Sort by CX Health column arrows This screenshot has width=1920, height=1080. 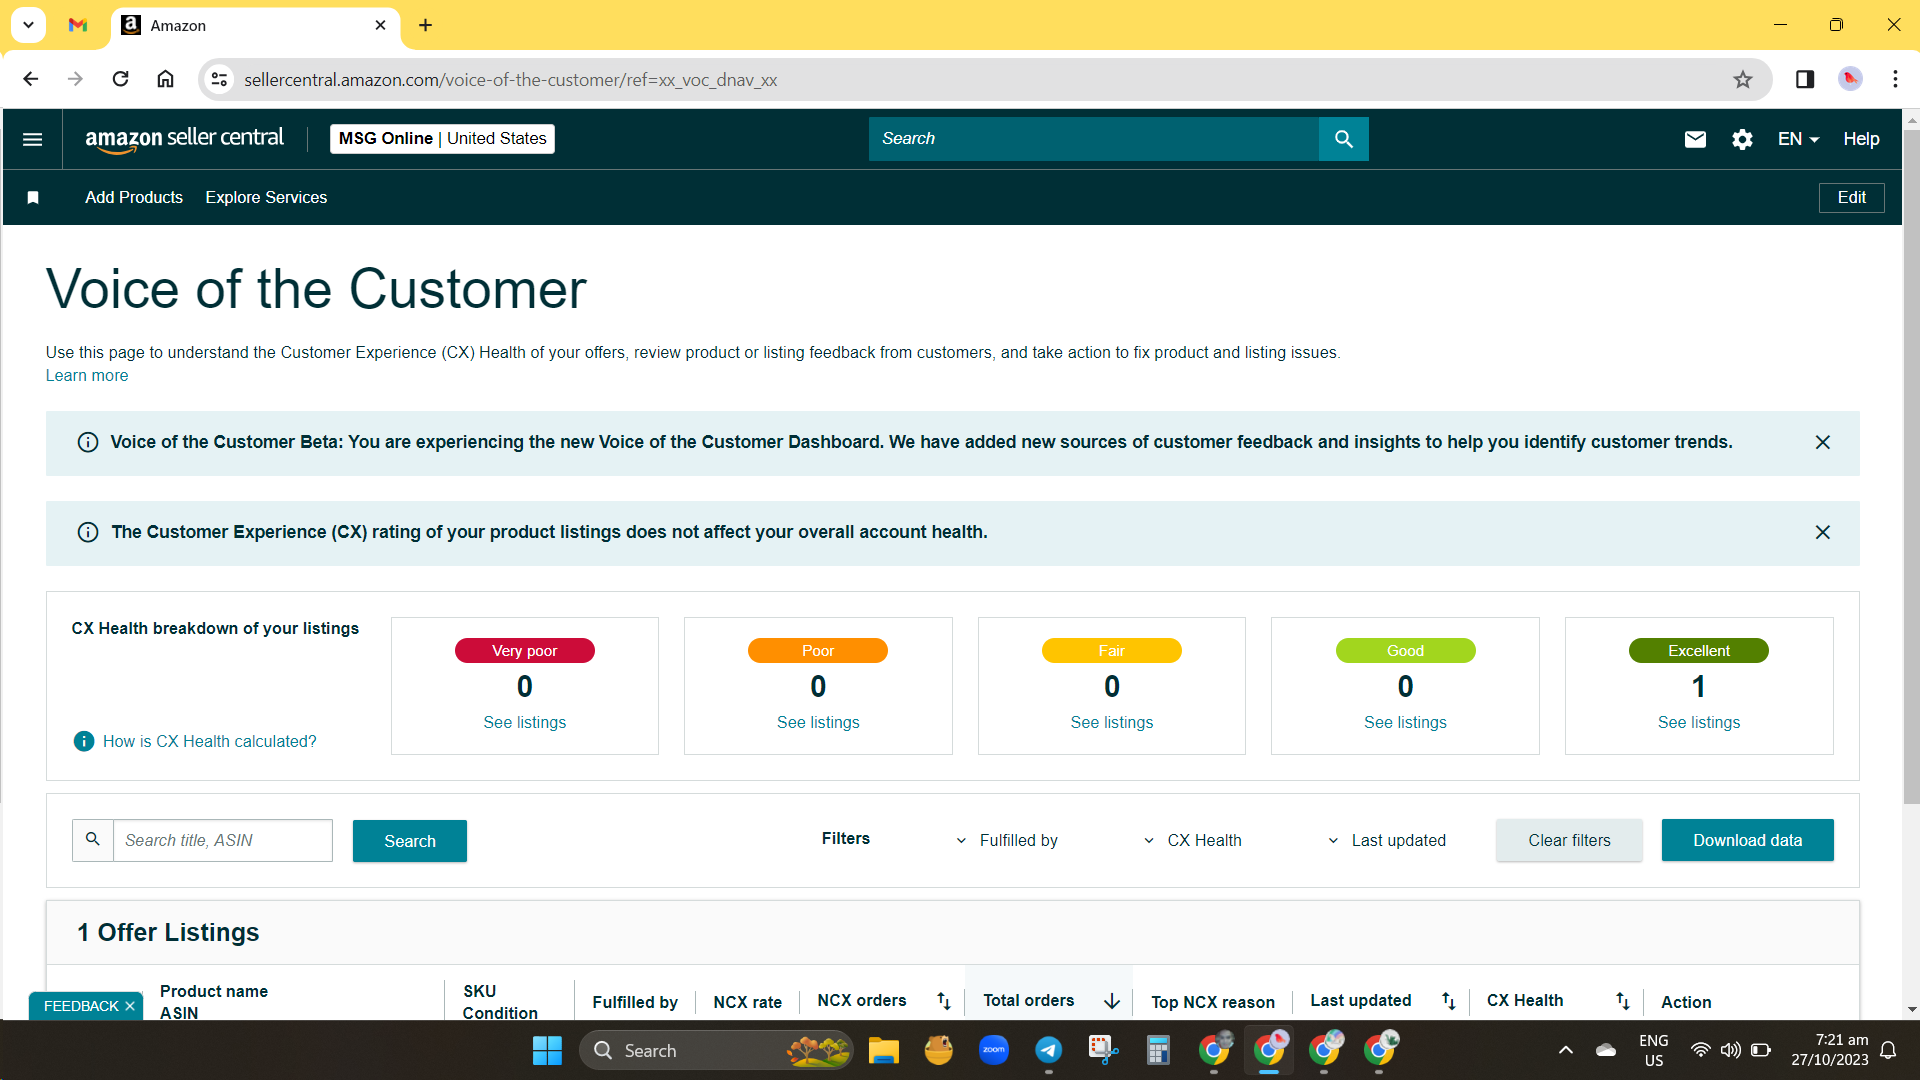click(1622, 1001)
